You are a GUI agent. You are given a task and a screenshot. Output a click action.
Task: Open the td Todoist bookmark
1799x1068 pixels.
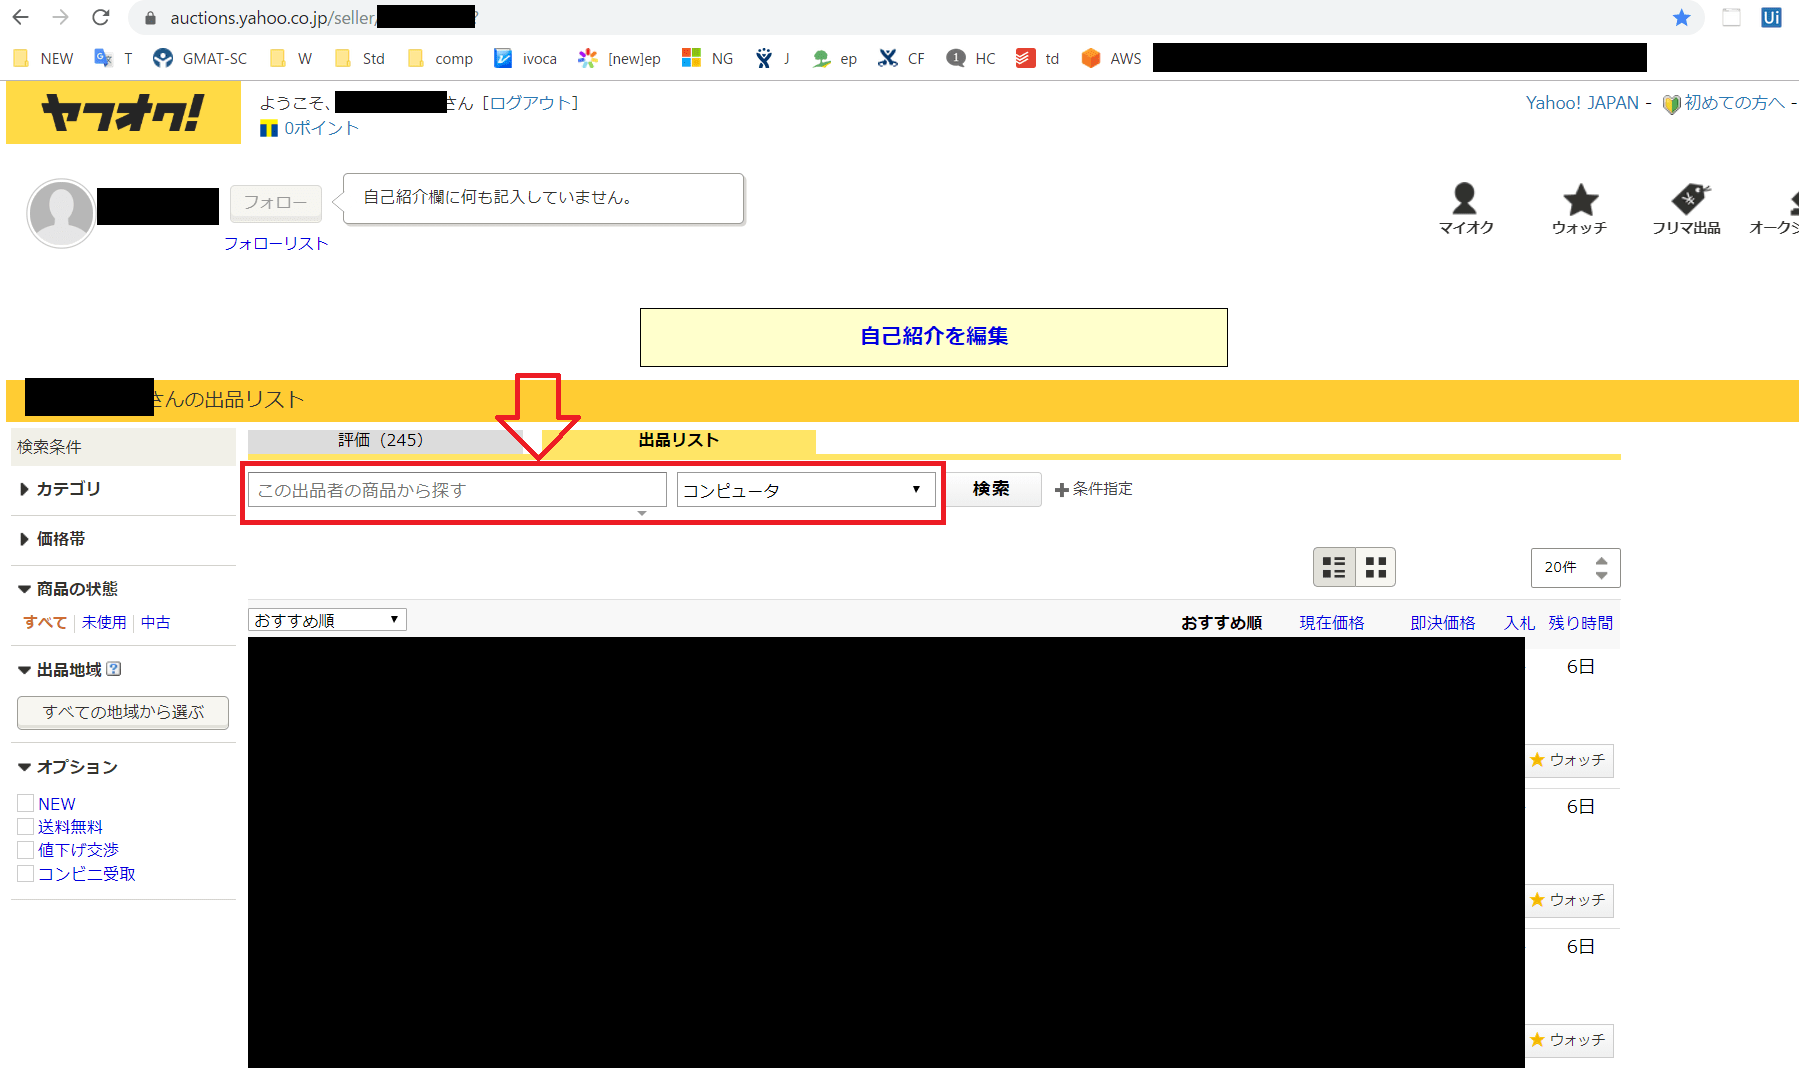point(1037,58)
